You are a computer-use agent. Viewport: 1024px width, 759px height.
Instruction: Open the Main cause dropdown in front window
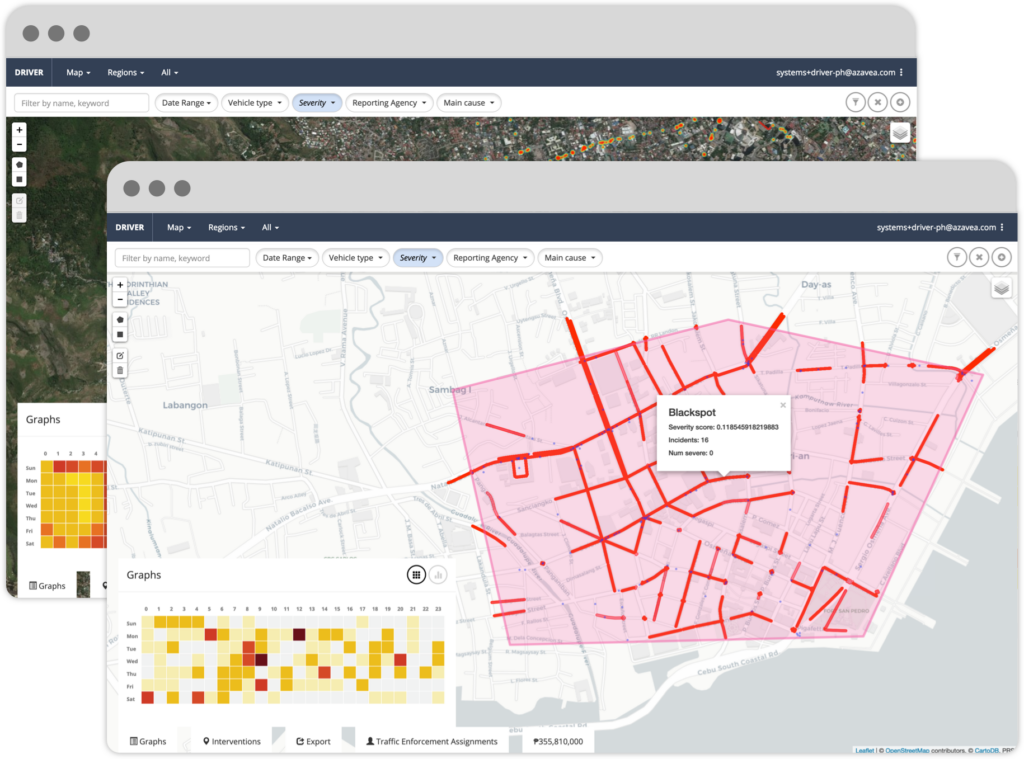click(569, 258)
